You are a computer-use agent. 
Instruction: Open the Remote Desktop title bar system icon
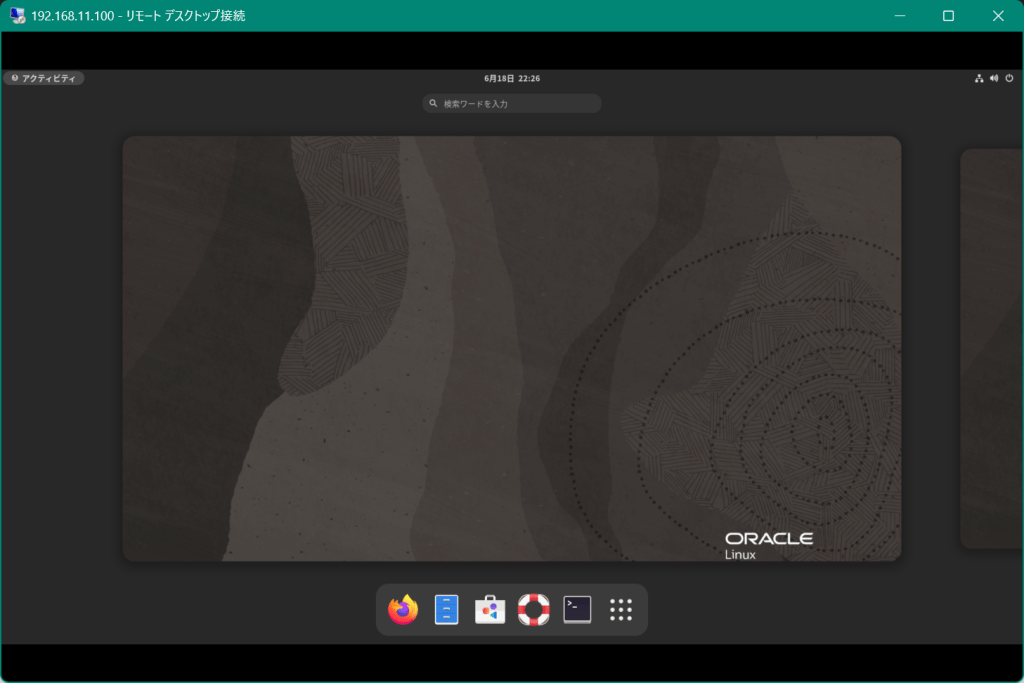[x=17, y=16]
